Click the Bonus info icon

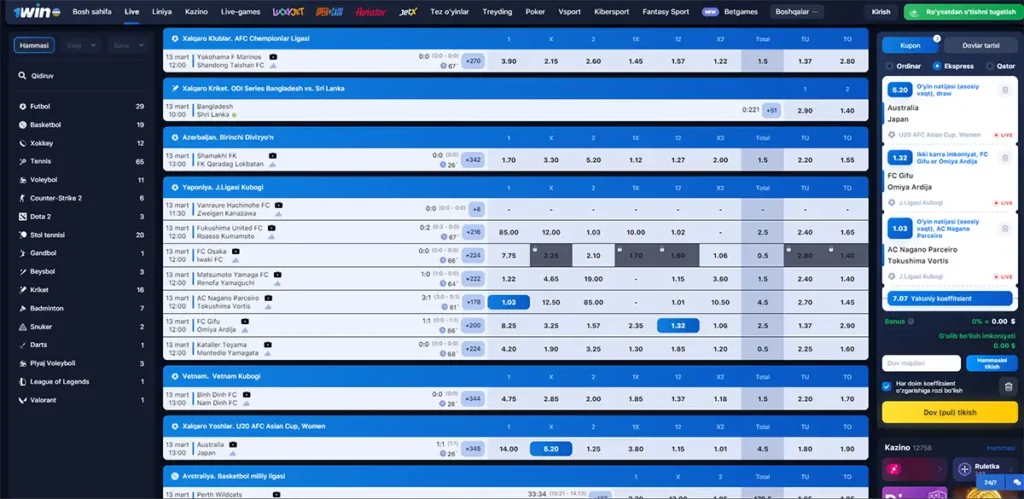(912, 321)
